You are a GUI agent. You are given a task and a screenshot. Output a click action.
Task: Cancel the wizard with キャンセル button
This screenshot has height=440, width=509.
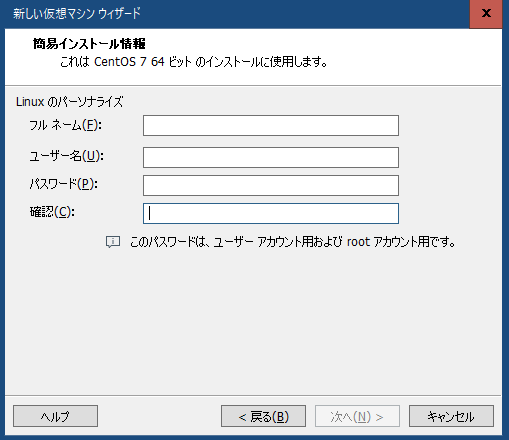(451, 416)
